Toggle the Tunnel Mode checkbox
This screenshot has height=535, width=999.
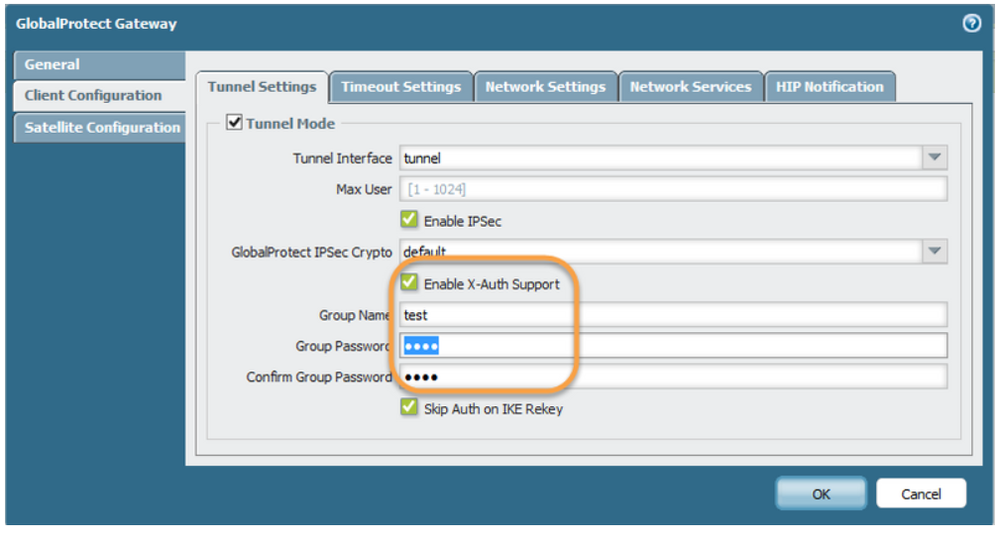point(234,122)
